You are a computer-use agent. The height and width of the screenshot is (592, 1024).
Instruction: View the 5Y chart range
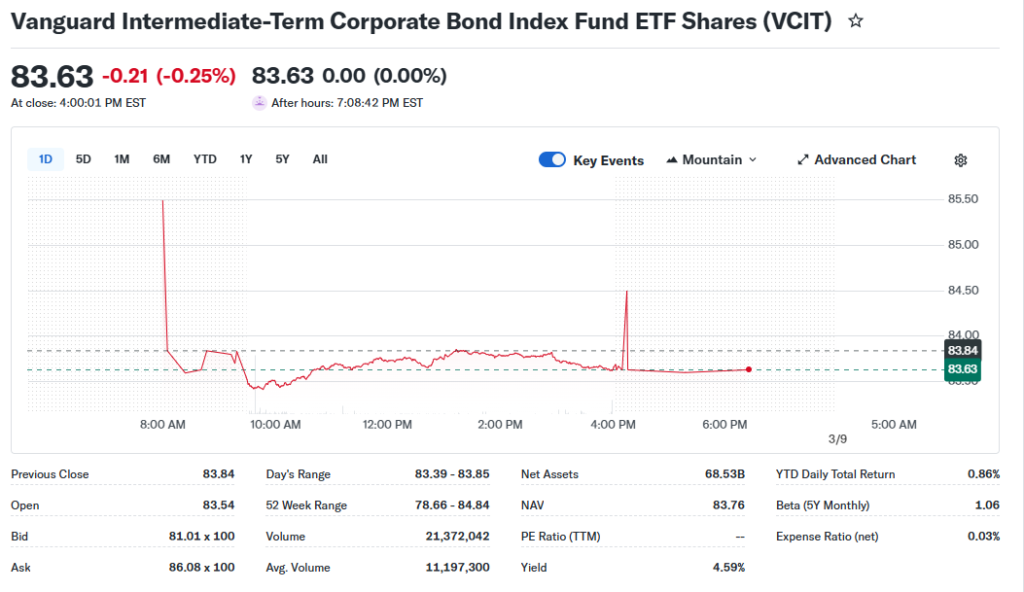[x=283, y=159]
